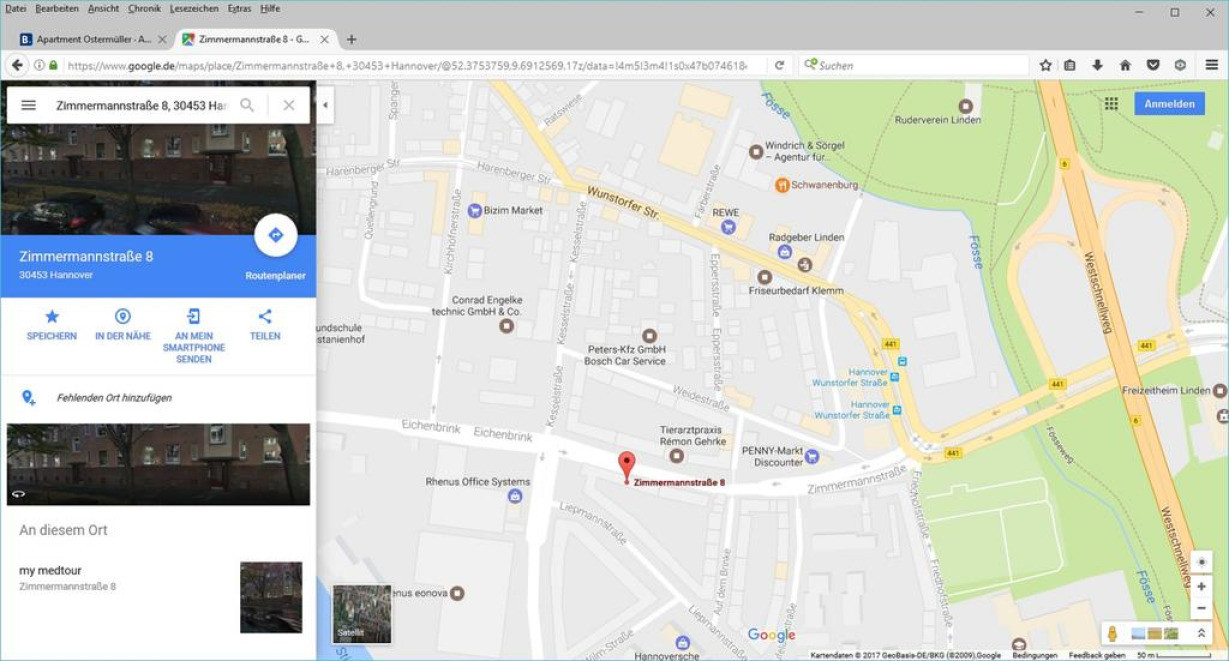Toggle Satellit map view
The height and width of the screenshot is (661, 1229).
[362, 614]
